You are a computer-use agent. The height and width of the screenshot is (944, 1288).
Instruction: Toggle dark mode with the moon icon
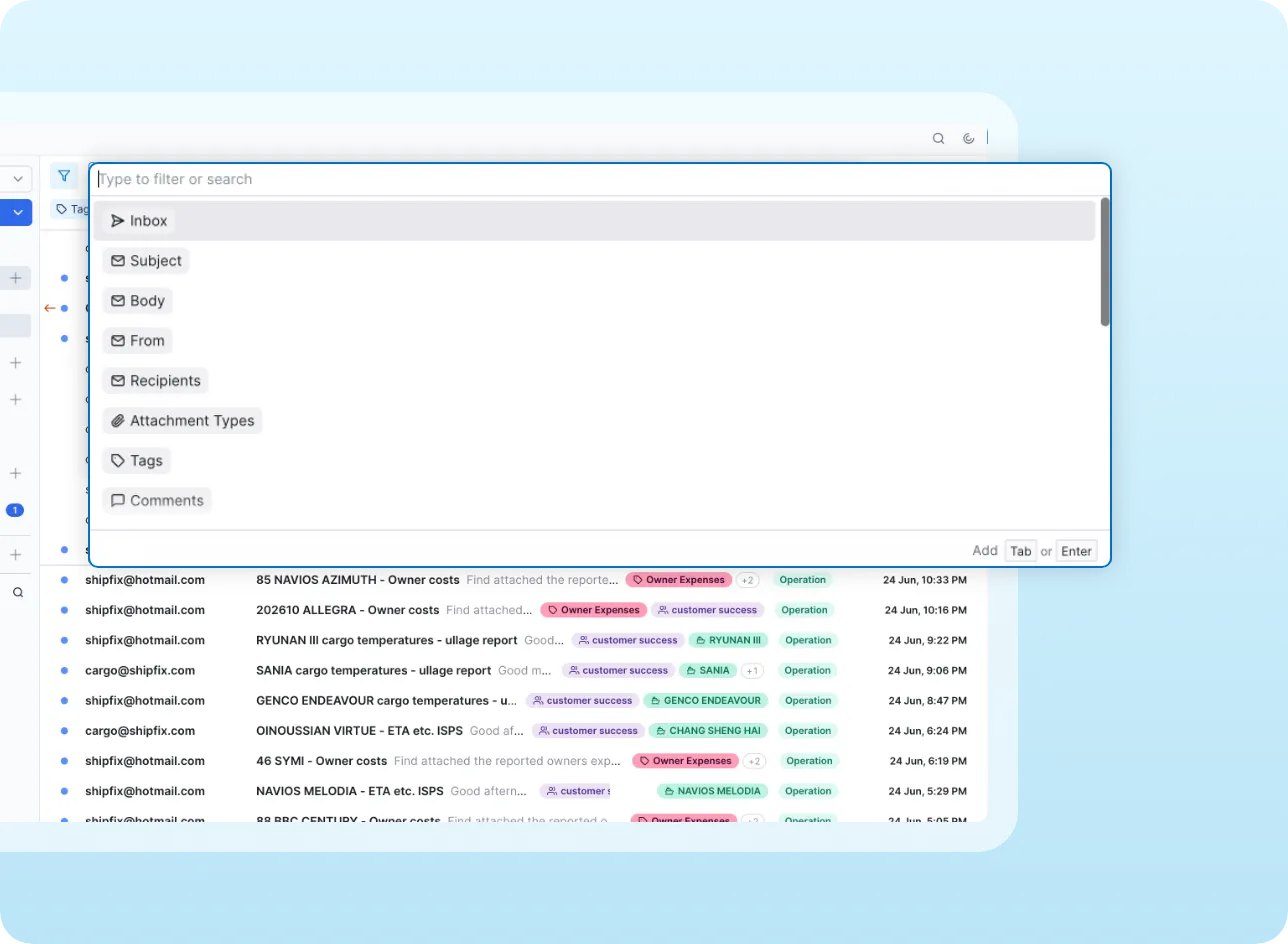(968, 139)
